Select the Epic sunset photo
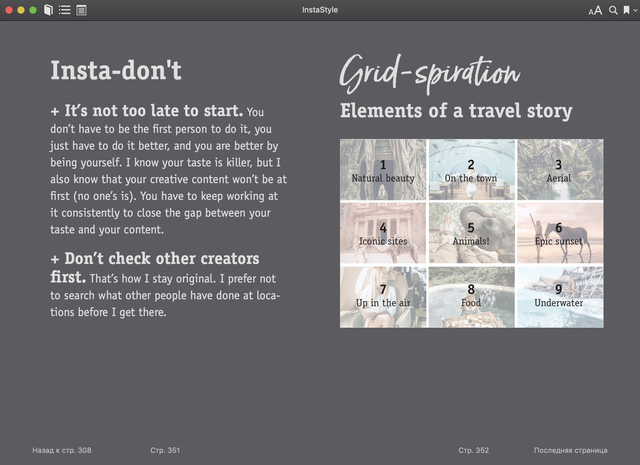The width and height of the screenshot is (640, 465). pos(559,233)
